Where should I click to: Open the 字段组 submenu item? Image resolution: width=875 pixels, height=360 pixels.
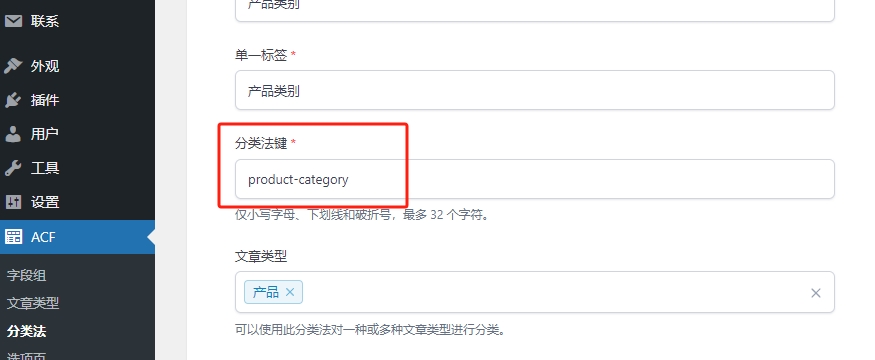[26, 275]
